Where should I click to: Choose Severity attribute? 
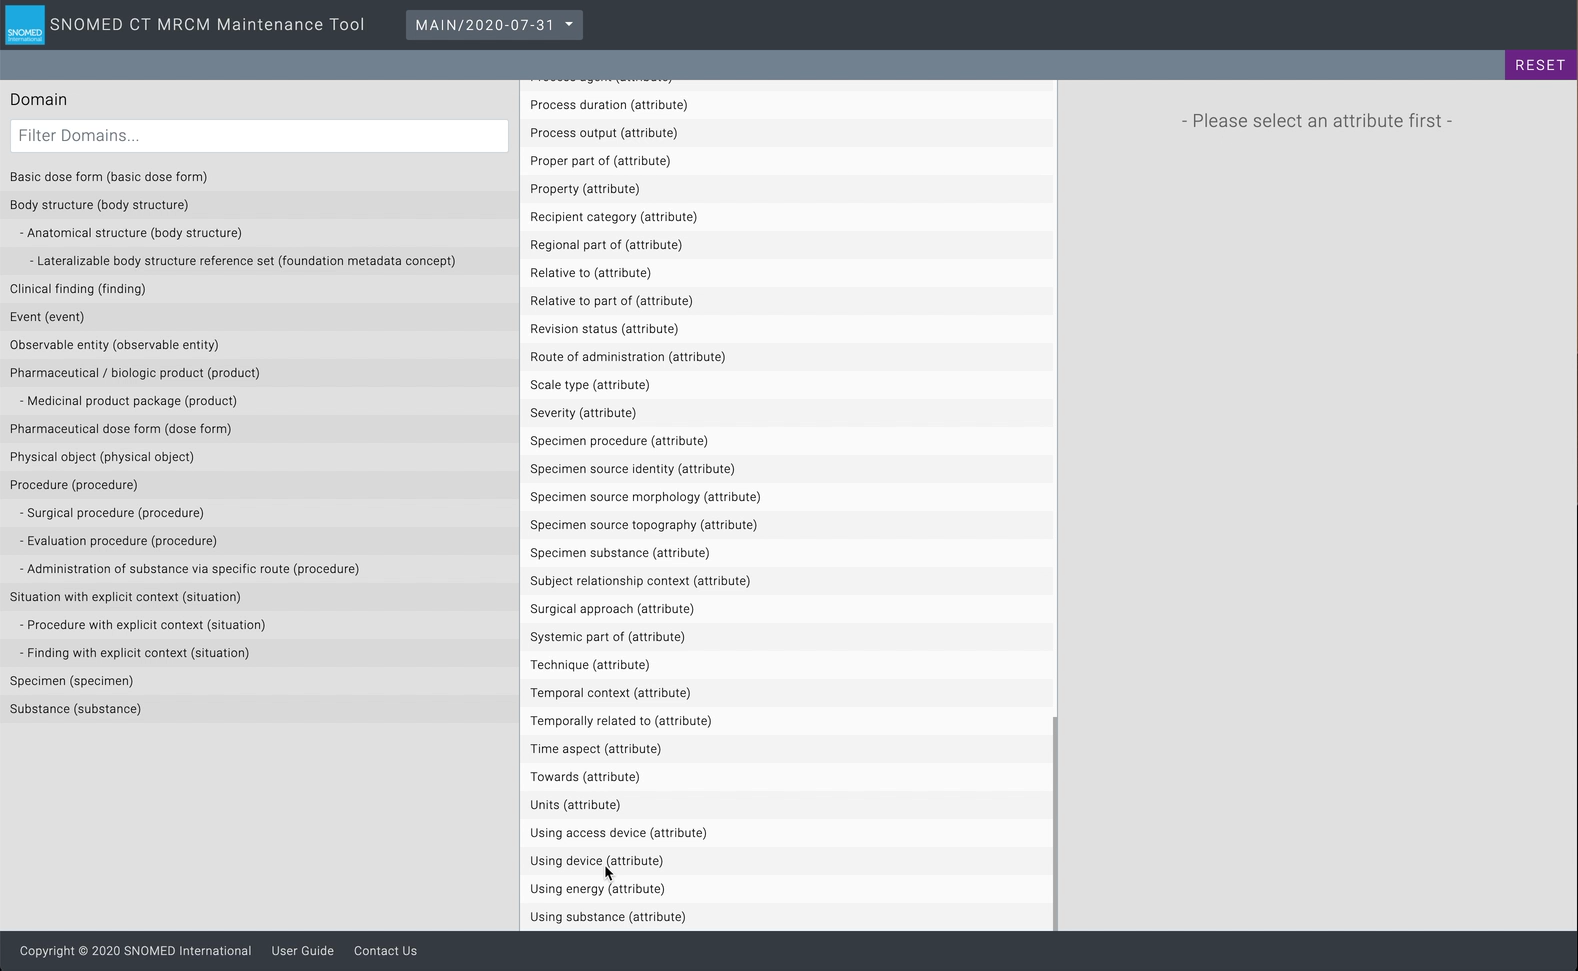coord(786,413)
